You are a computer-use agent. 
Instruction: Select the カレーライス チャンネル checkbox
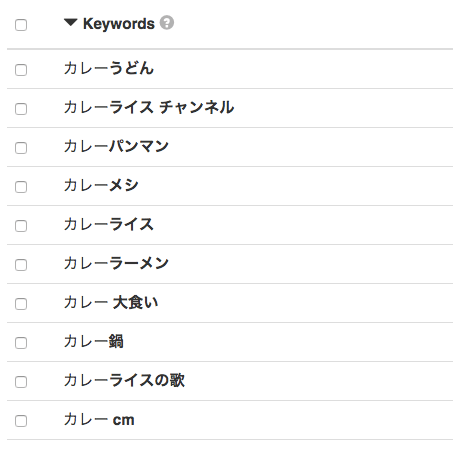(21, 109)
